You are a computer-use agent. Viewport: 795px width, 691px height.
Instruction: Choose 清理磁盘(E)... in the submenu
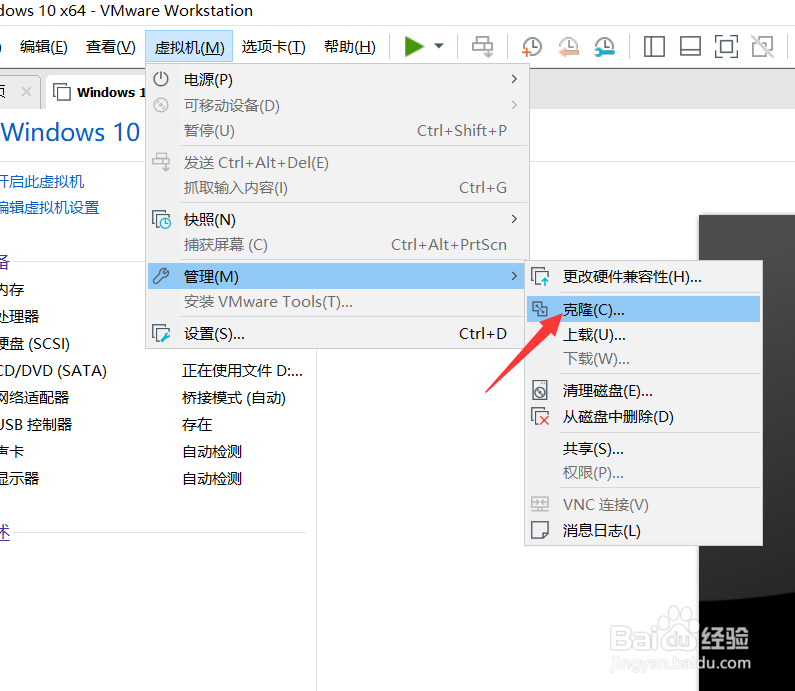click(x=643, y=391)
